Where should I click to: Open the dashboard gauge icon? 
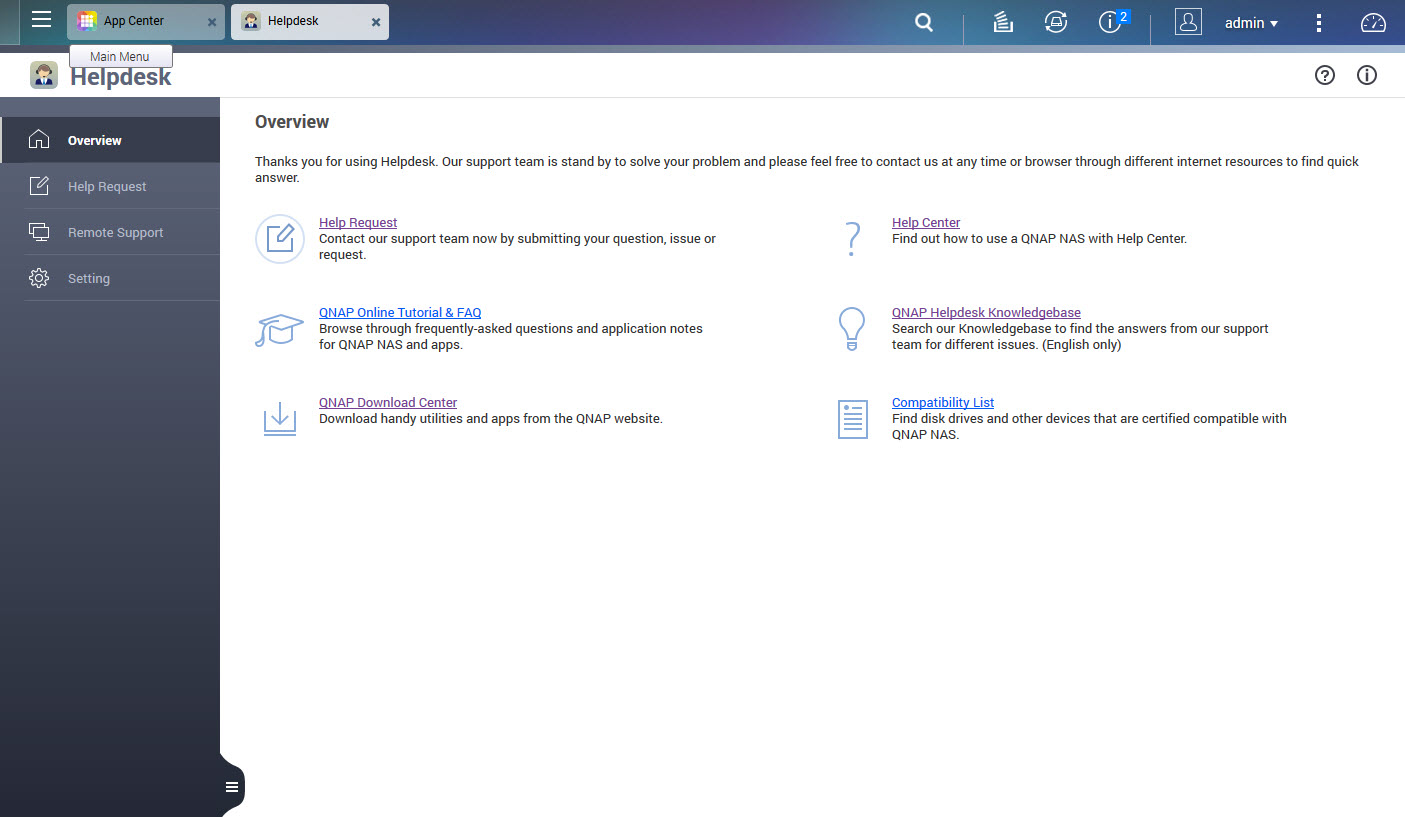(1373, 22)
